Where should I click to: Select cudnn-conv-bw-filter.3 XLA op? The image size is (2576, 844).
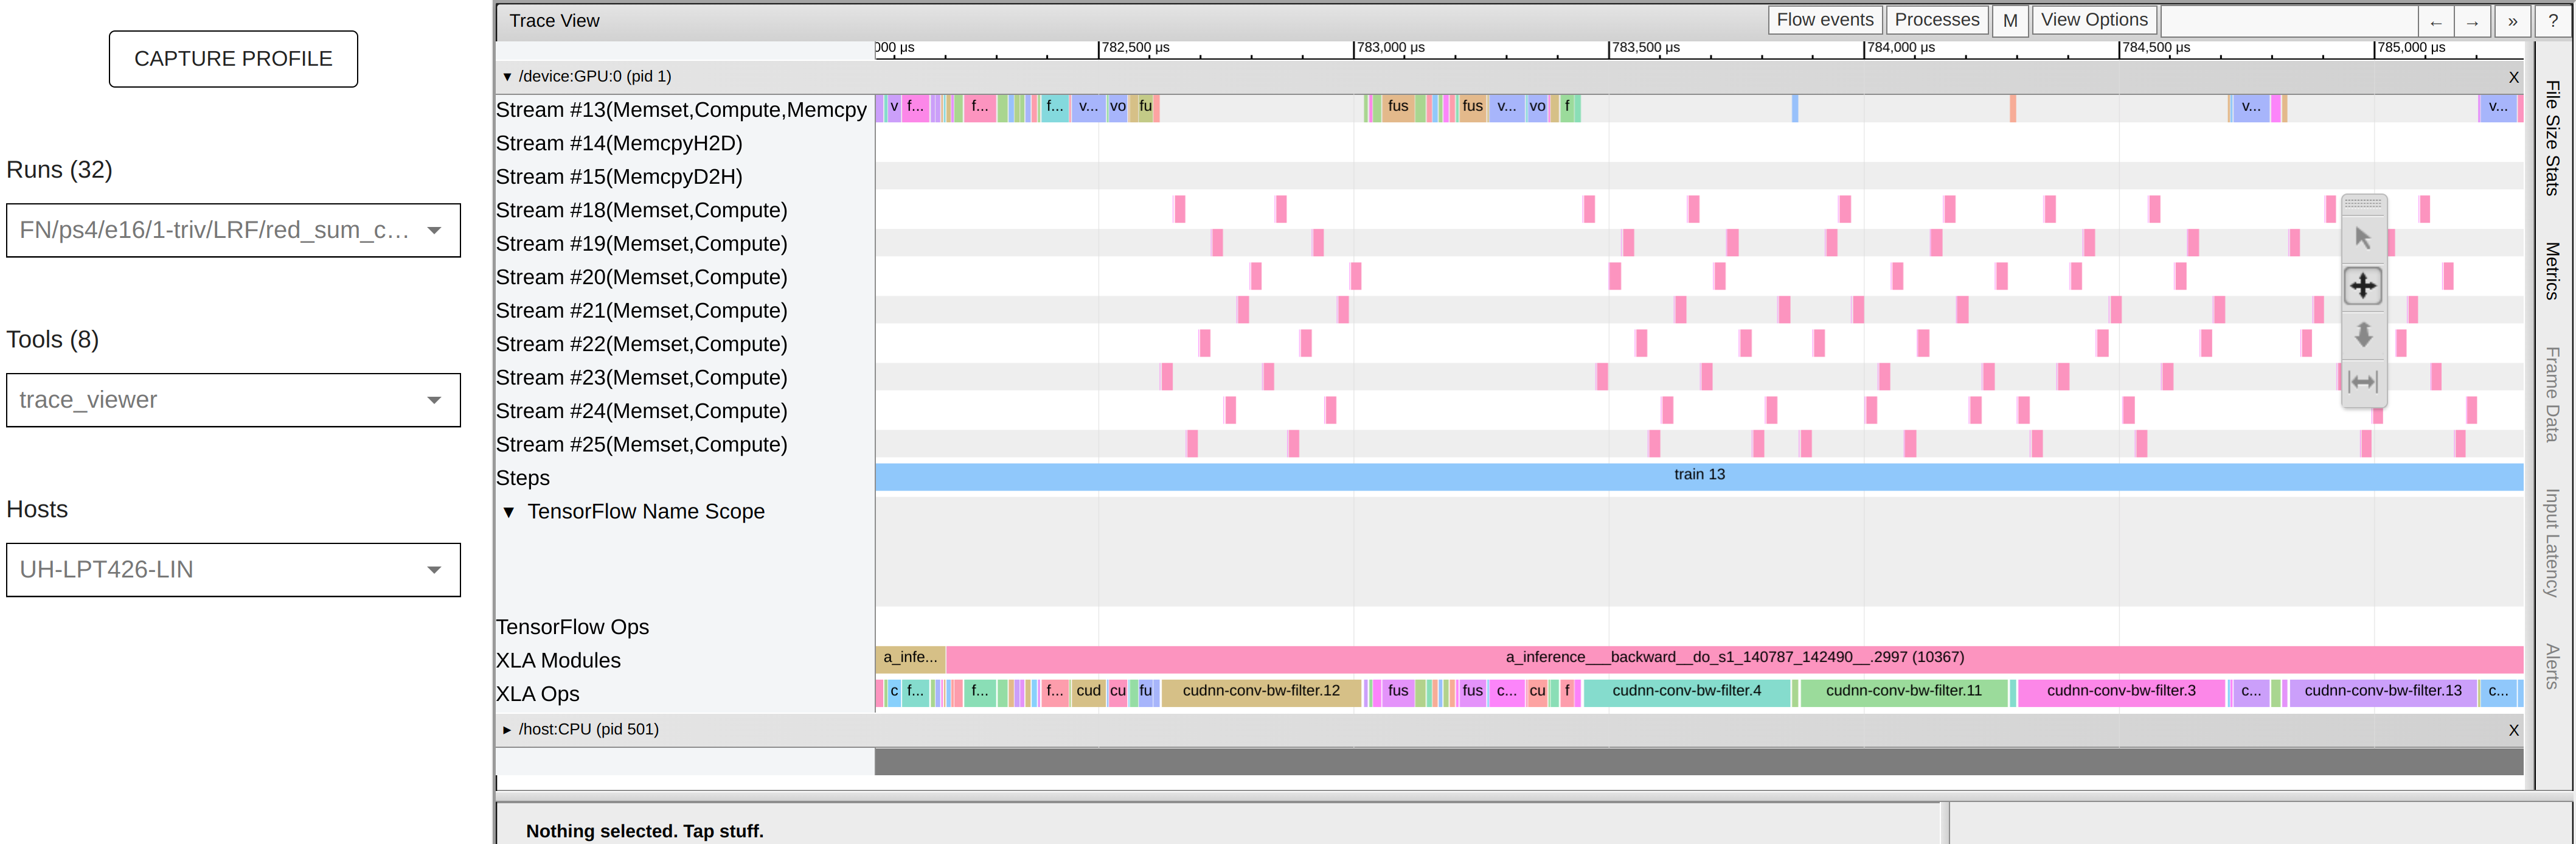[x=2121, y=692]
